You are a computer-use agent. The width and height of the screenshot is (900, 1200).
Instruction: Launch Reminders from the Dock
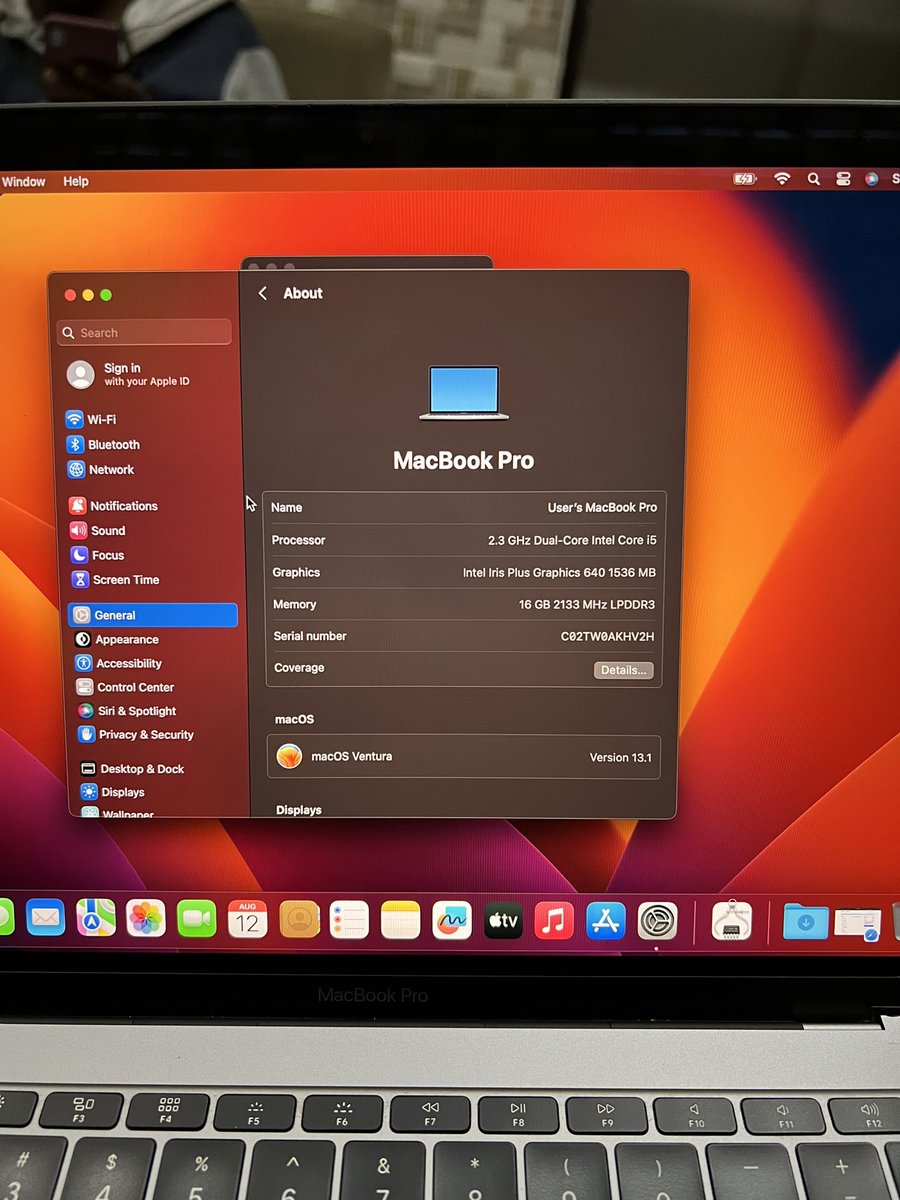350,920
